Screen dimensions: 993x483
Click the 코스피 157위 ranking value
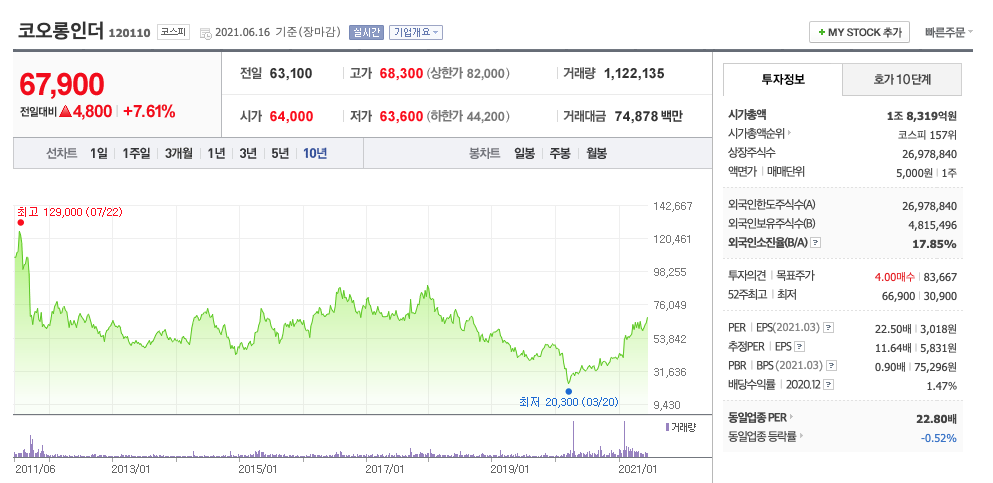point(927,134)
